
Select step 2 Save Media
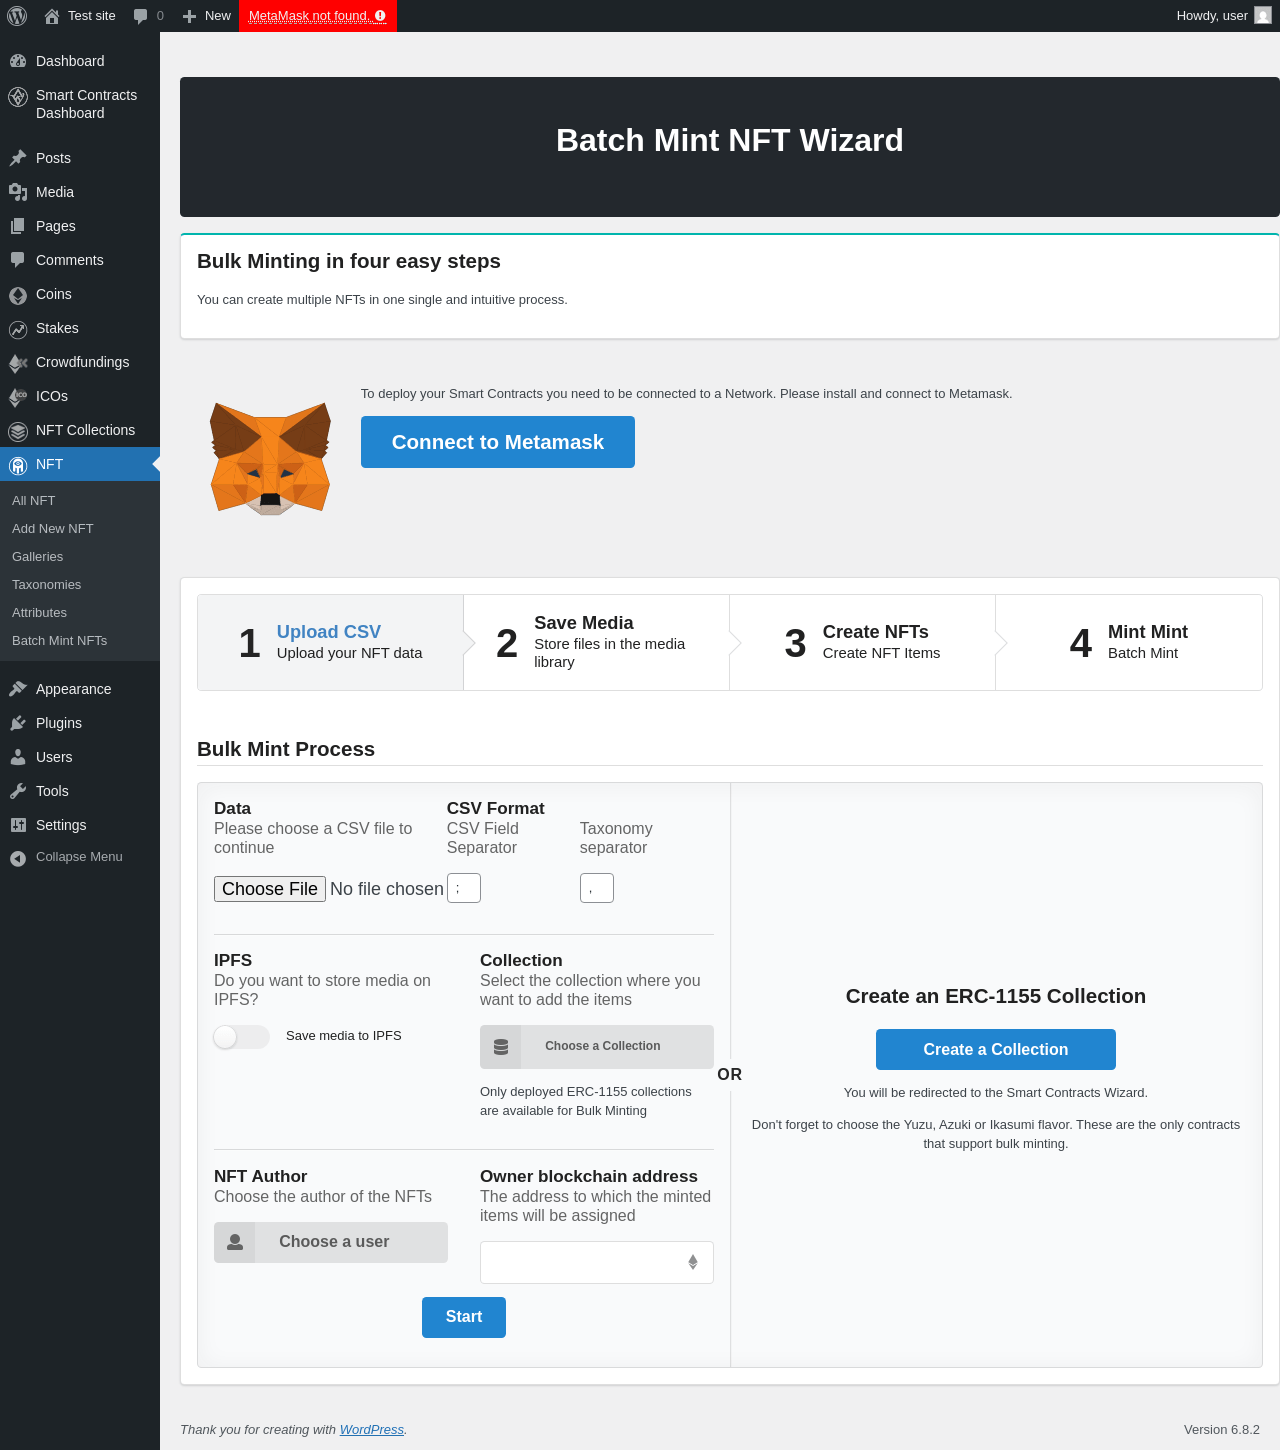point(597,643)
